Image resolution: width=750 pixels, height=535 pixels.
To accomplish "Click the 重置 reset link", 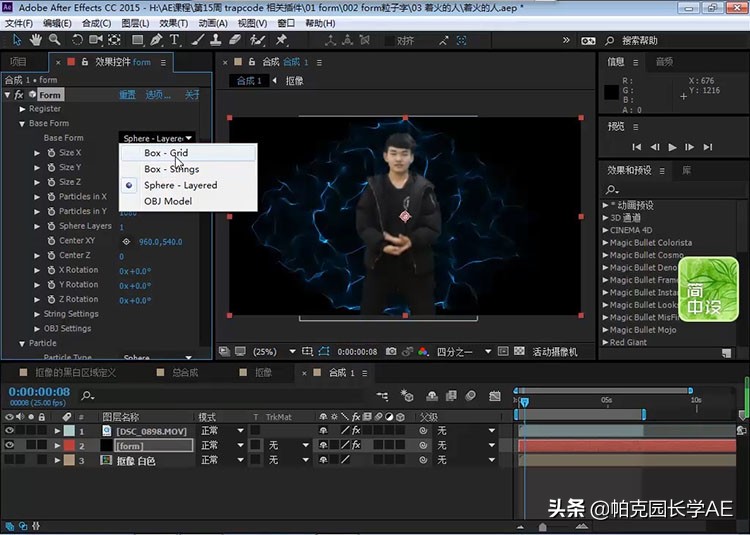I will coord(127,95).
